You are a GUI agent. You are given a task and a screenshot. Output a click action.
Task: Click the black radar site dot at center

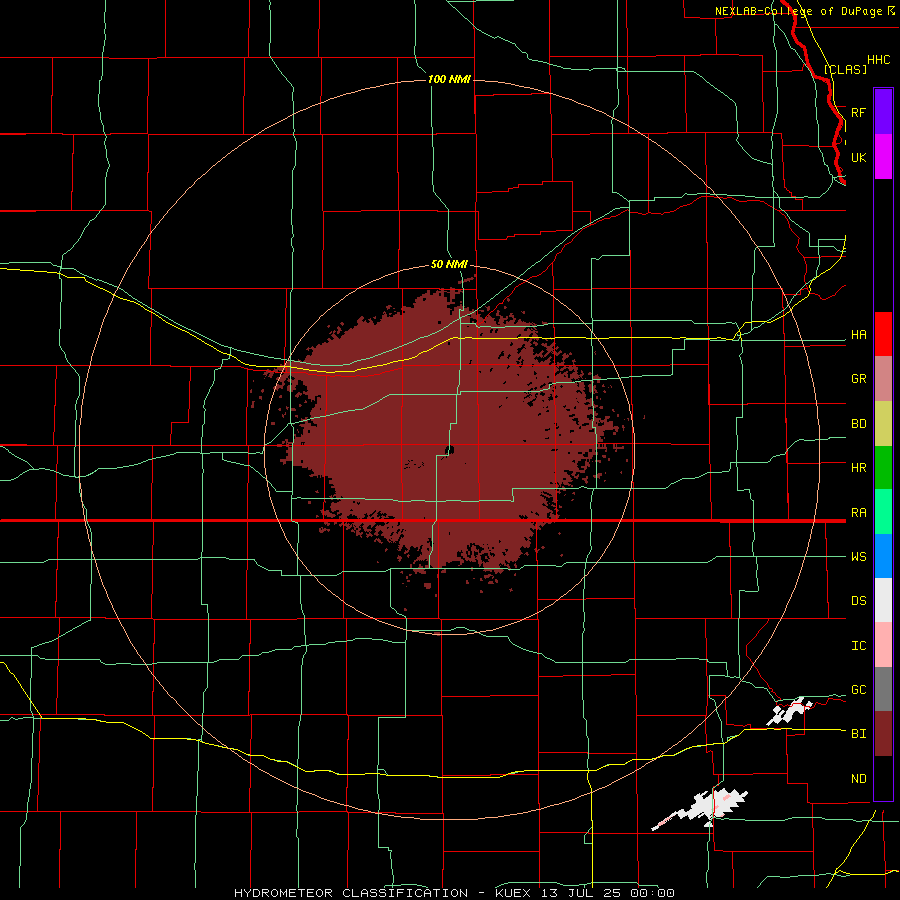449,450
